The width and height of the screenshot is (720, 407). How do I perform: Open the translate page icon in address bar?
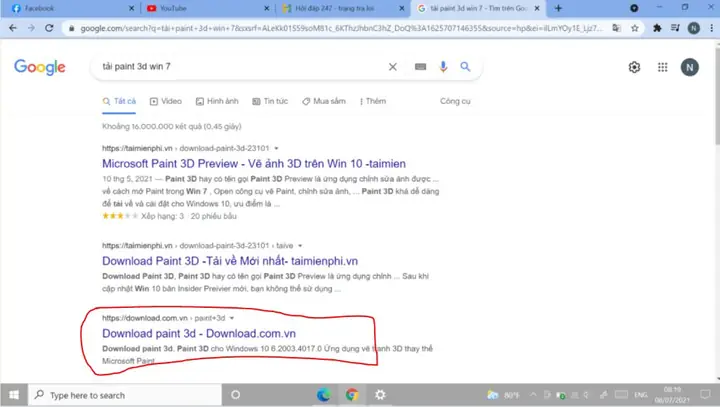(616, 28)
